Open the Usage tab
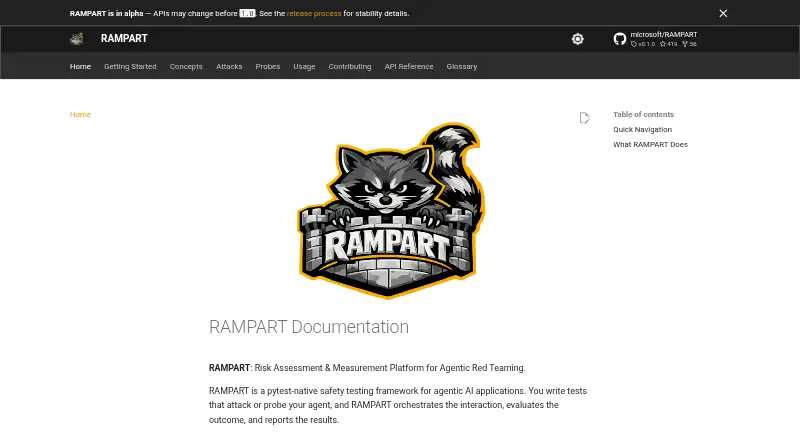This screenshot has width=800, height=440. pos(304,66)
